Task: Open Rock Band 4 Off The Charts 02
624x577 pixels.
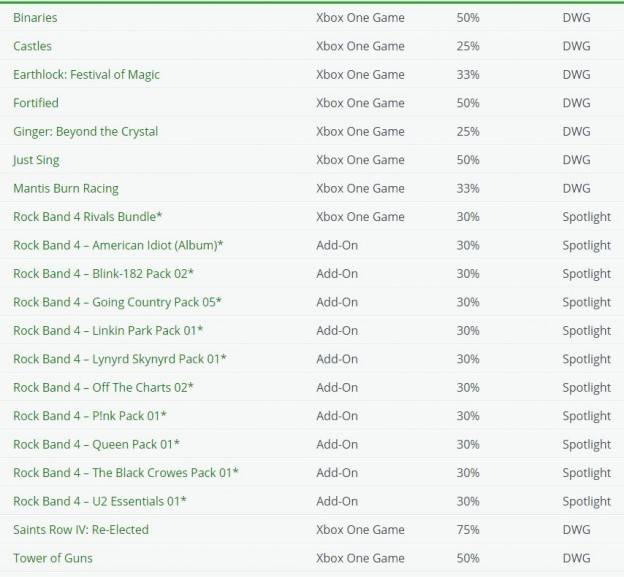Action: [x=103, y=388]
